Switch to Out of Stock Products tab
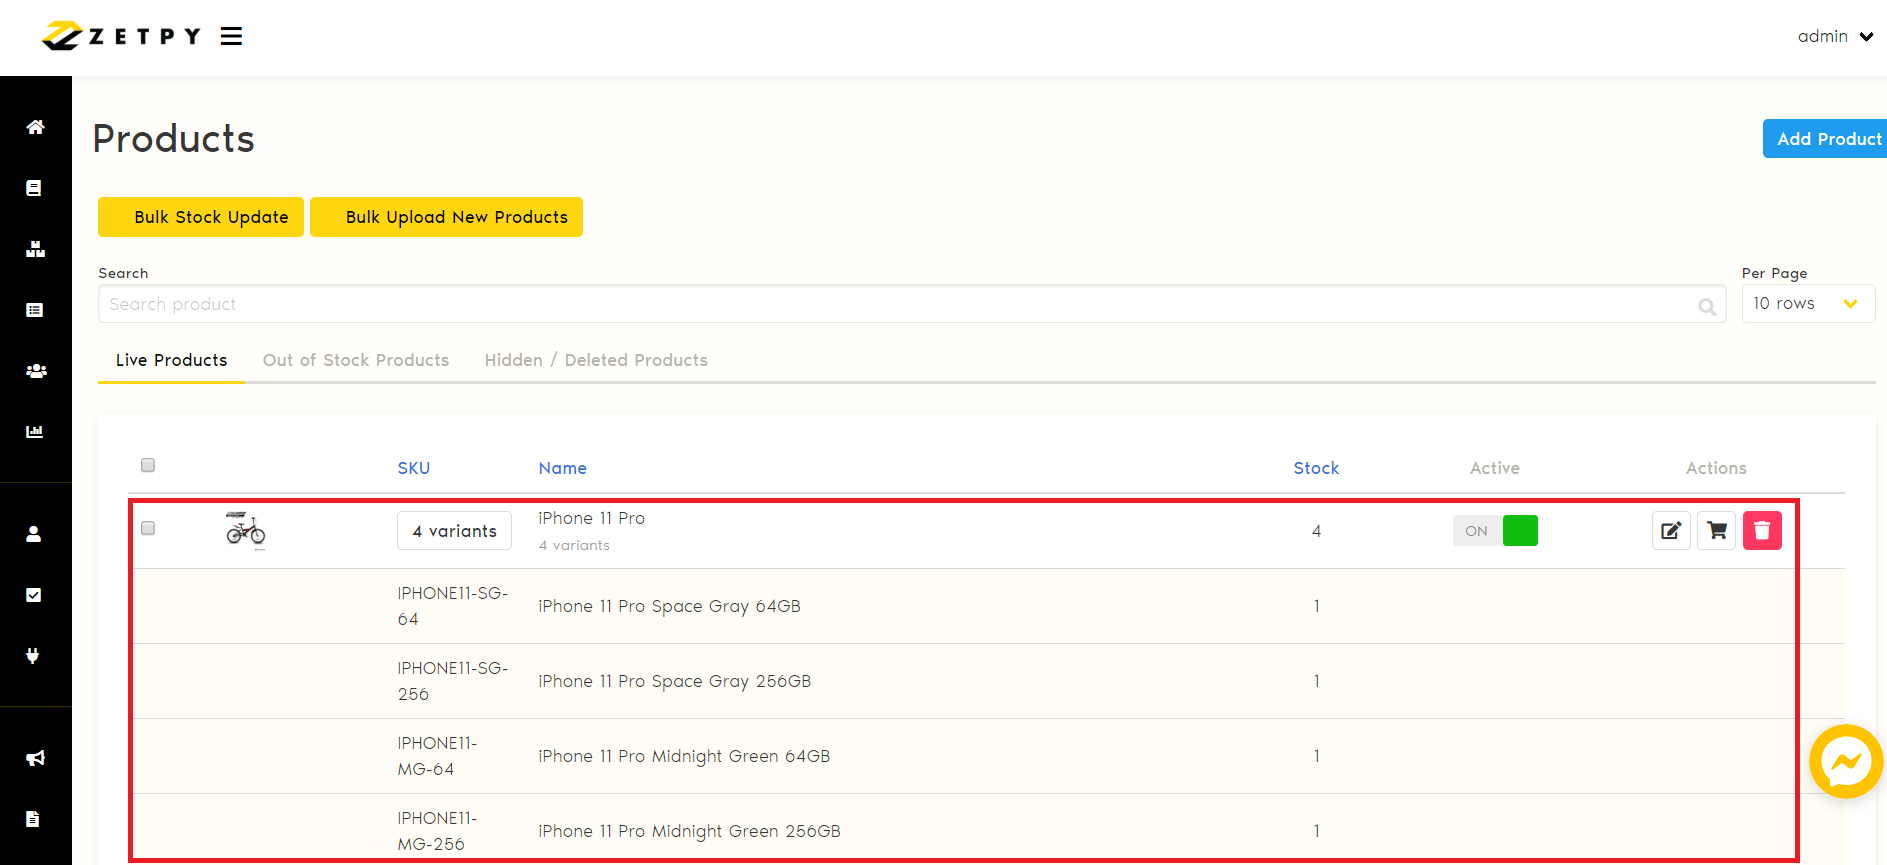 (356, 360)
